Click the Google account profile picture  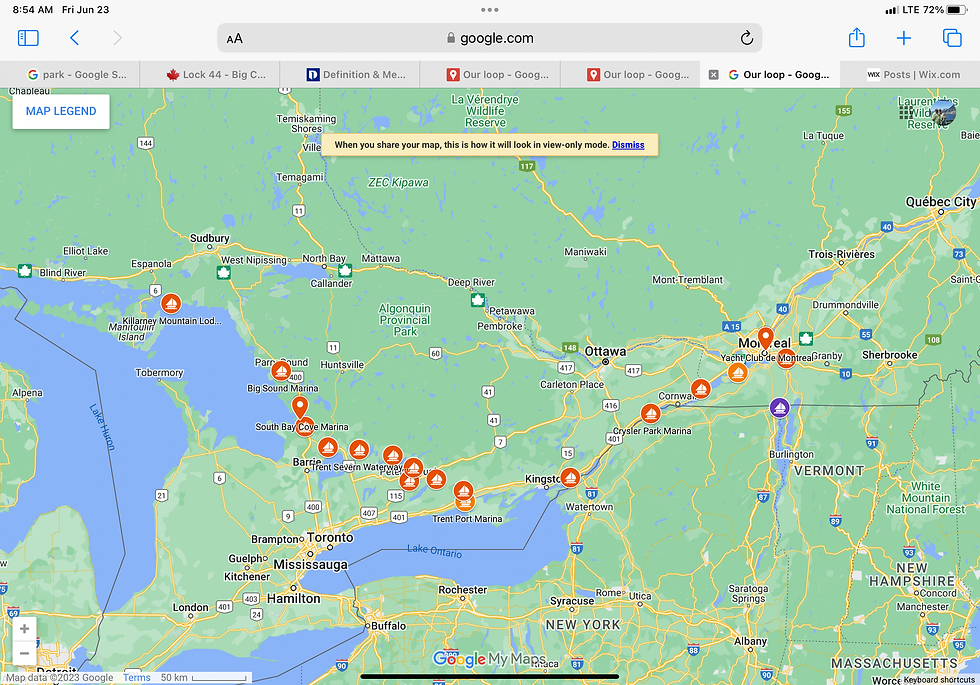[943, 112]
